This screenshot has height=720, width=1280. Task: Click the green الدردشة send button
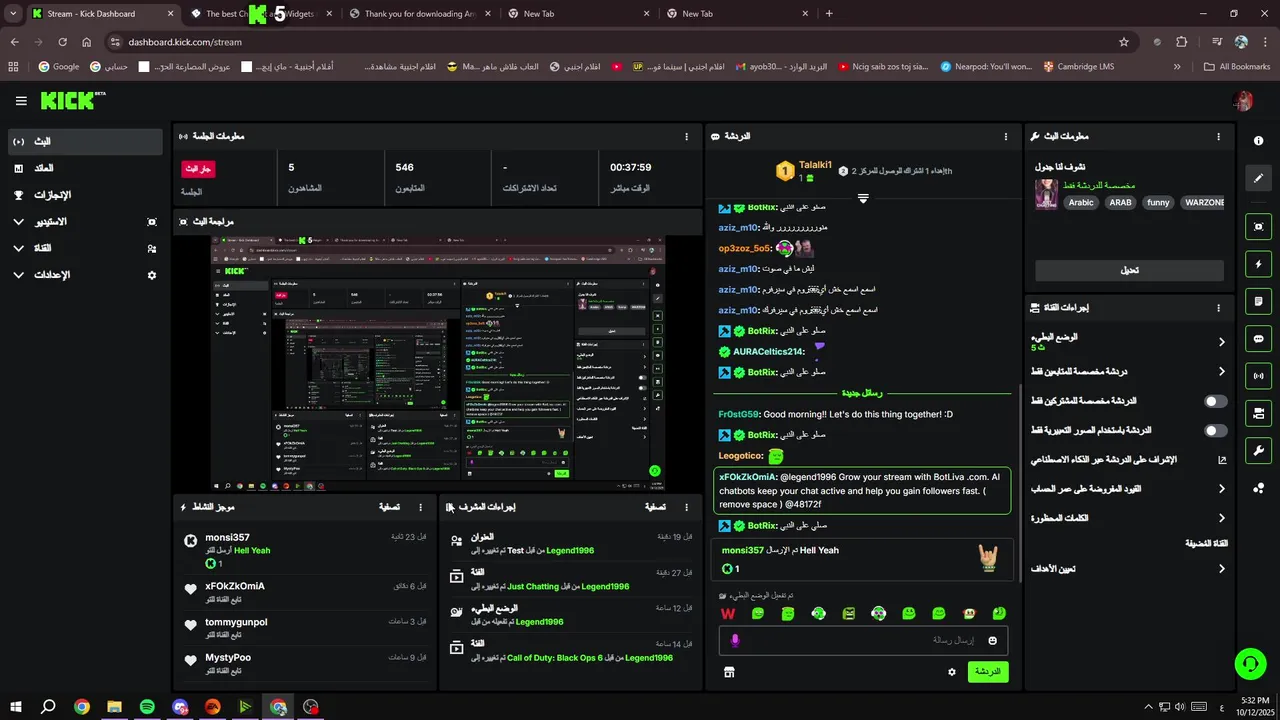tap(988, 672)
